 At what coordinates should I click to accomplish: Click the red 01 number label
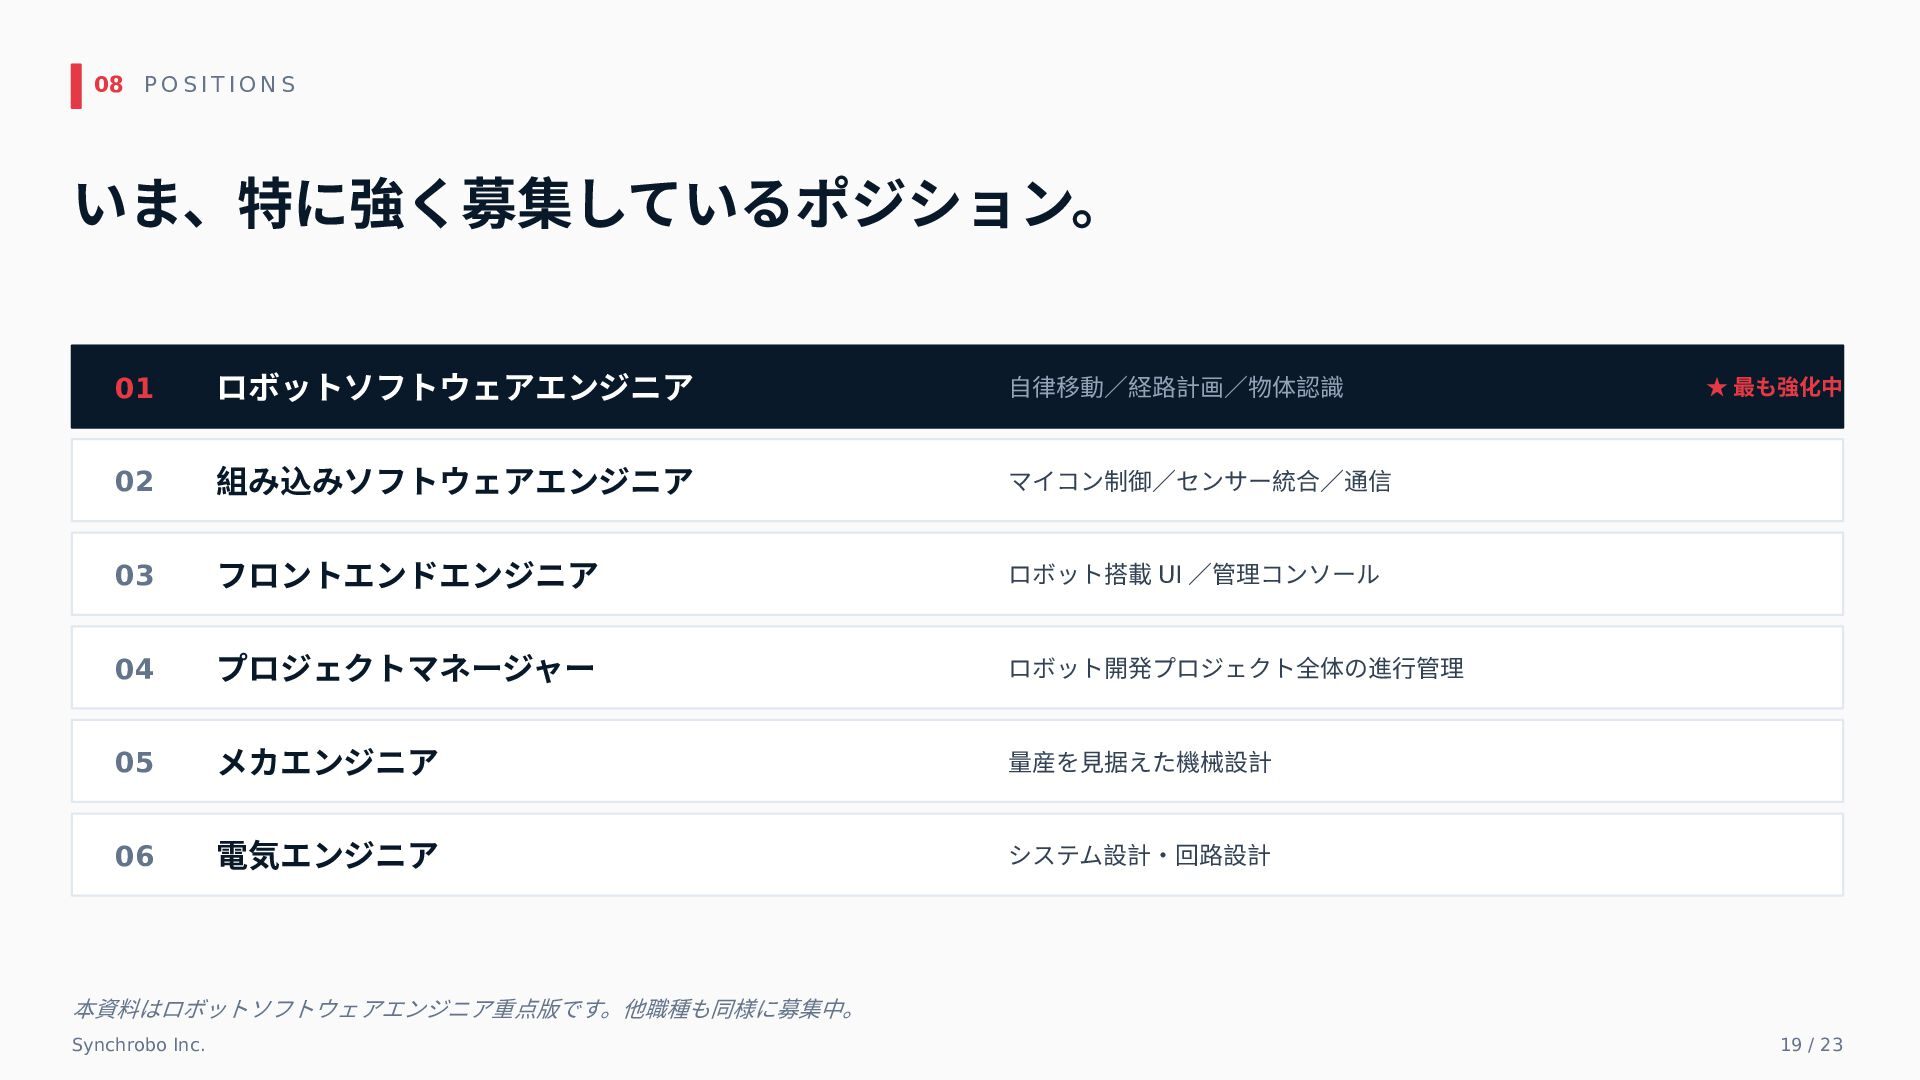pyautogui.click(x=134, y=388)
